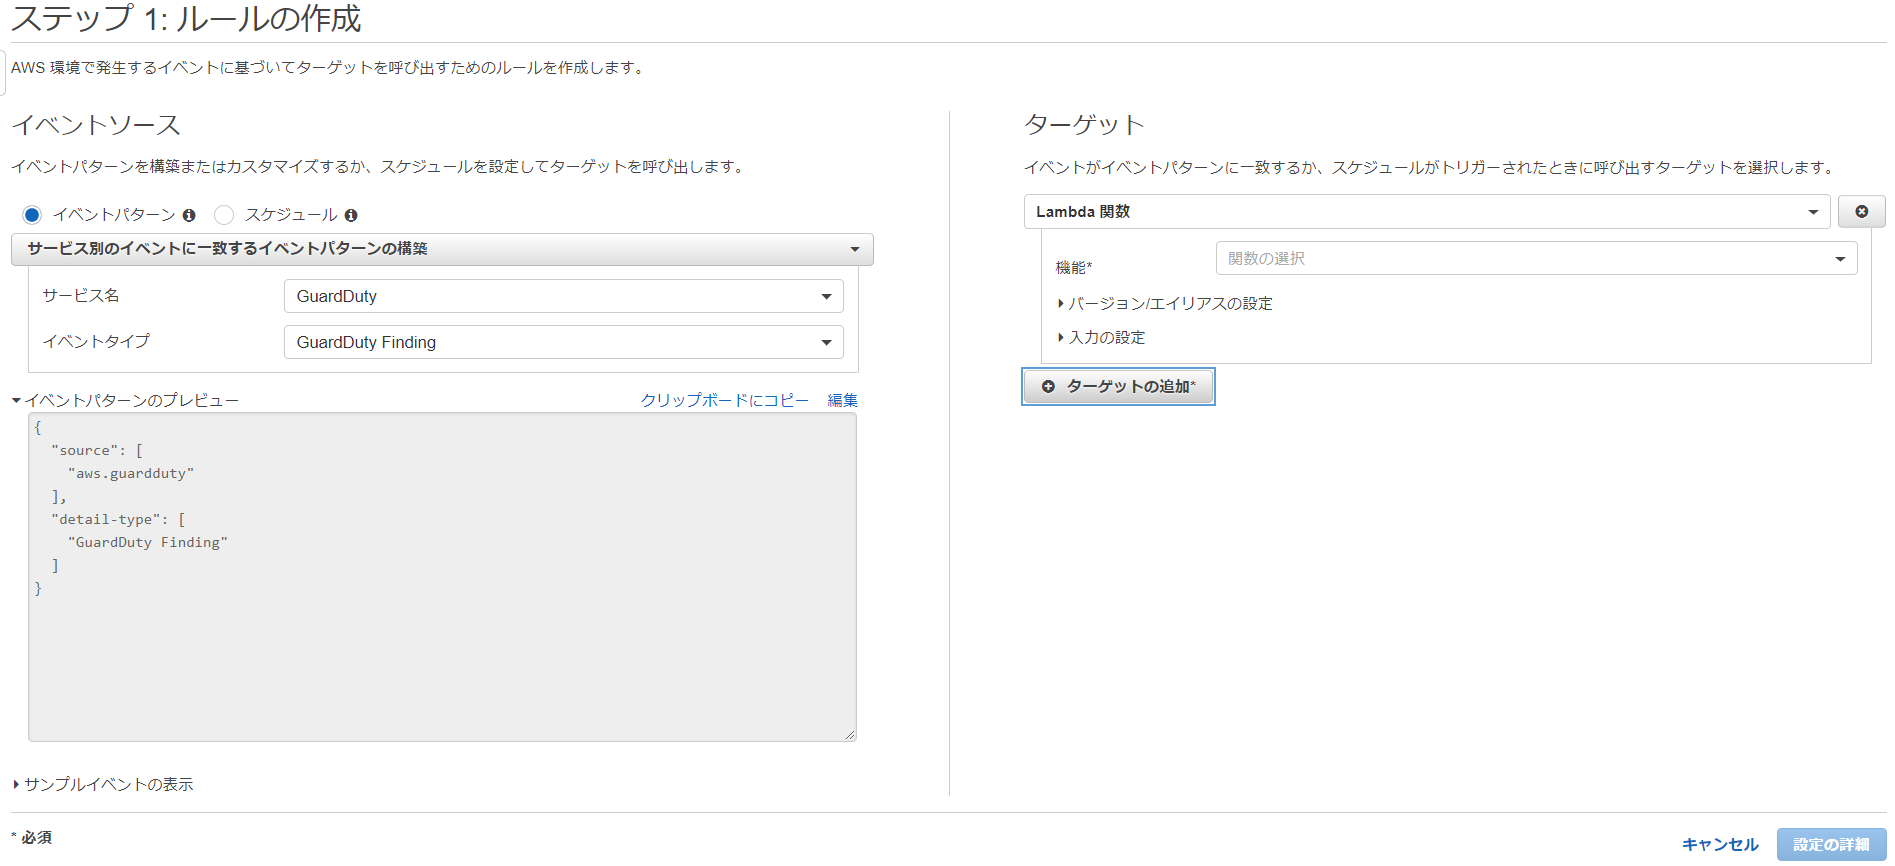Click クリップボードにコピー link
This screenshot has height=866, width=1895.
(724, 400)
